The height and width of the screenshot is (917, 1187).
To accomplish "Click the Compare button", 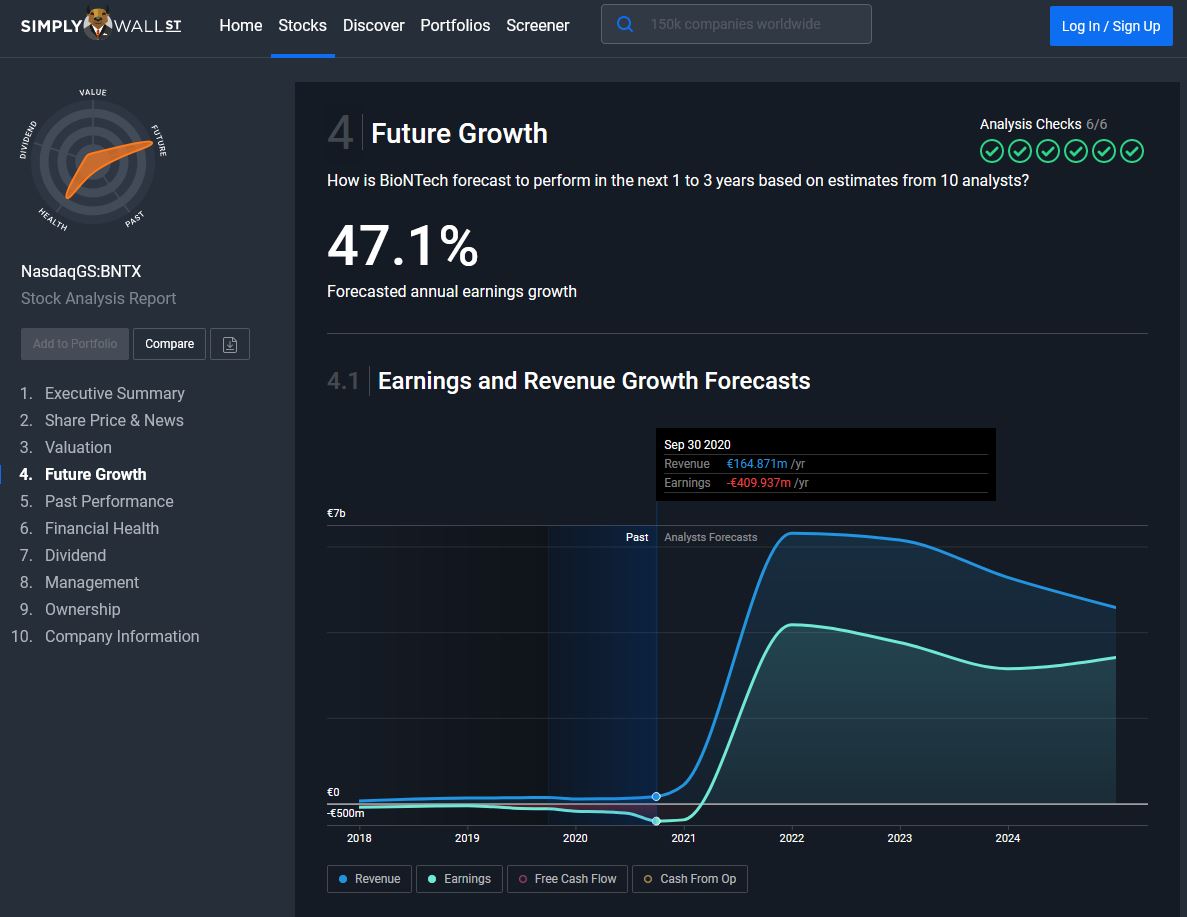I will click(x=169, y=344).
